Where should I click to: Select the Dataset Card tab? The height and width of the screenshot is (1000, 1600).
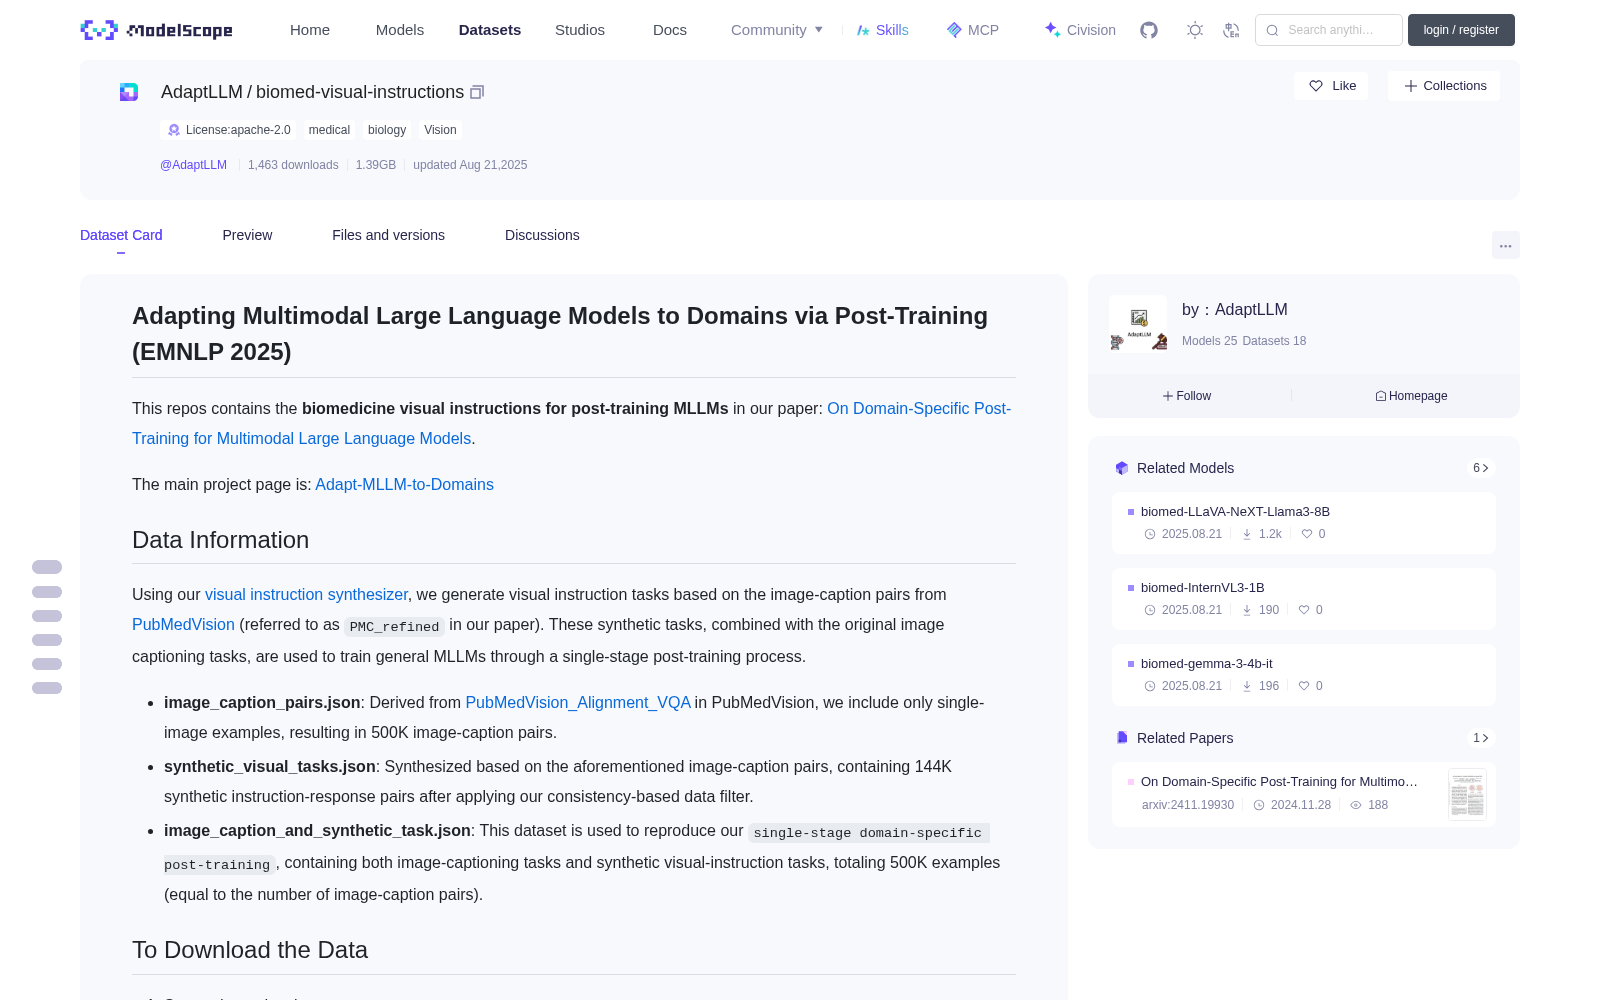121,235
